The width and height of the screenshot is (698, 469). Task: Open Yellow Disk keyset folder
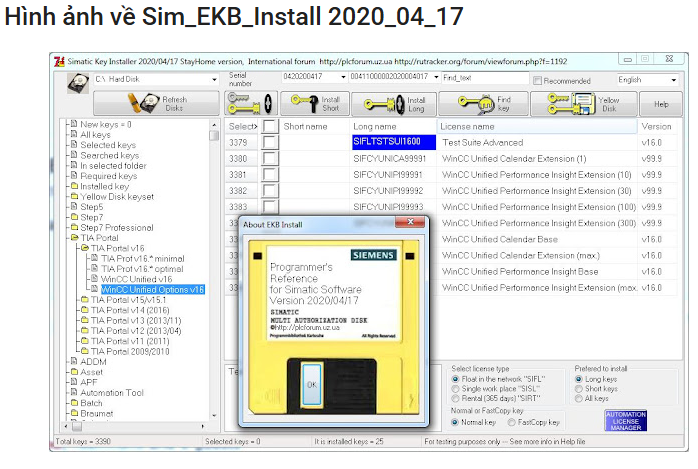click(117, 197)
